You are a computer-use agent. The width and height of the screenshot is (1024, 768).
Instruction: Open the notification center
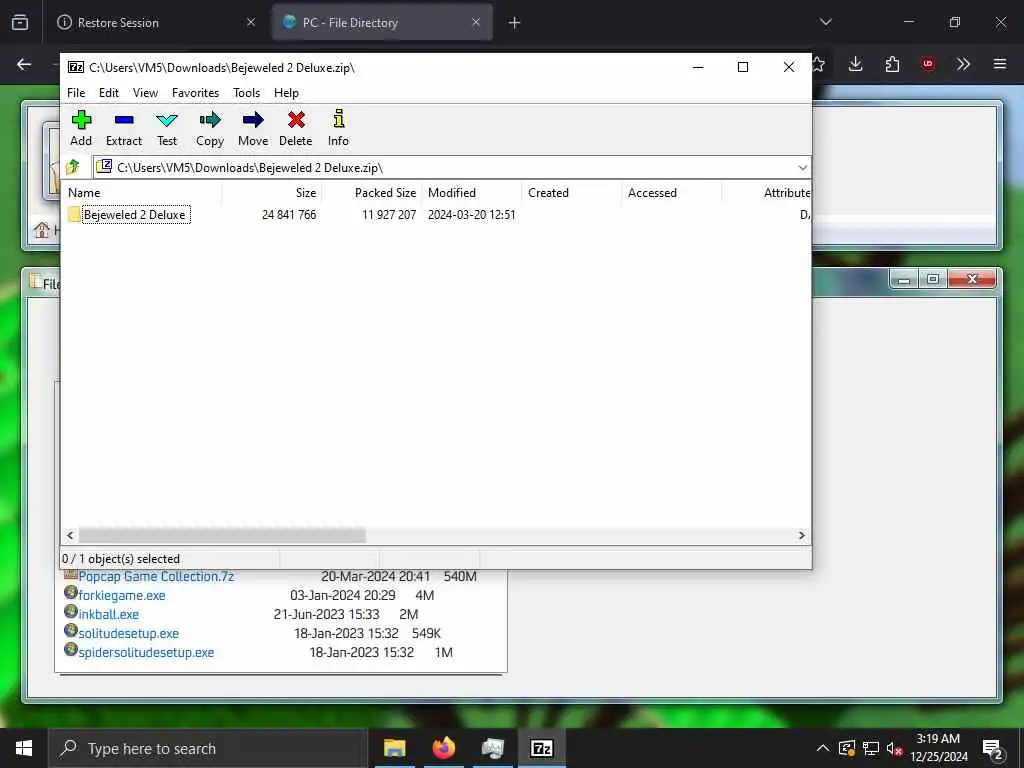point(993,748)
